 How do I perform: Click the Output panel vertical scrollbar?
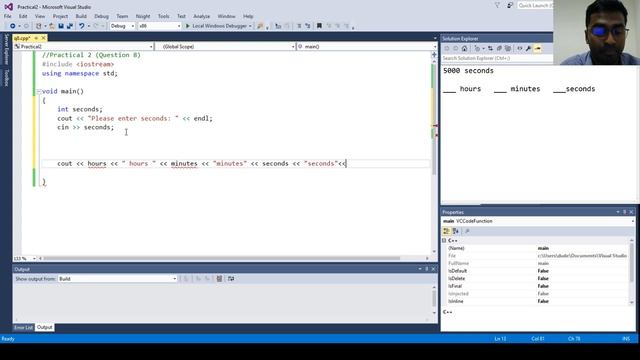[x=434, y=298]
